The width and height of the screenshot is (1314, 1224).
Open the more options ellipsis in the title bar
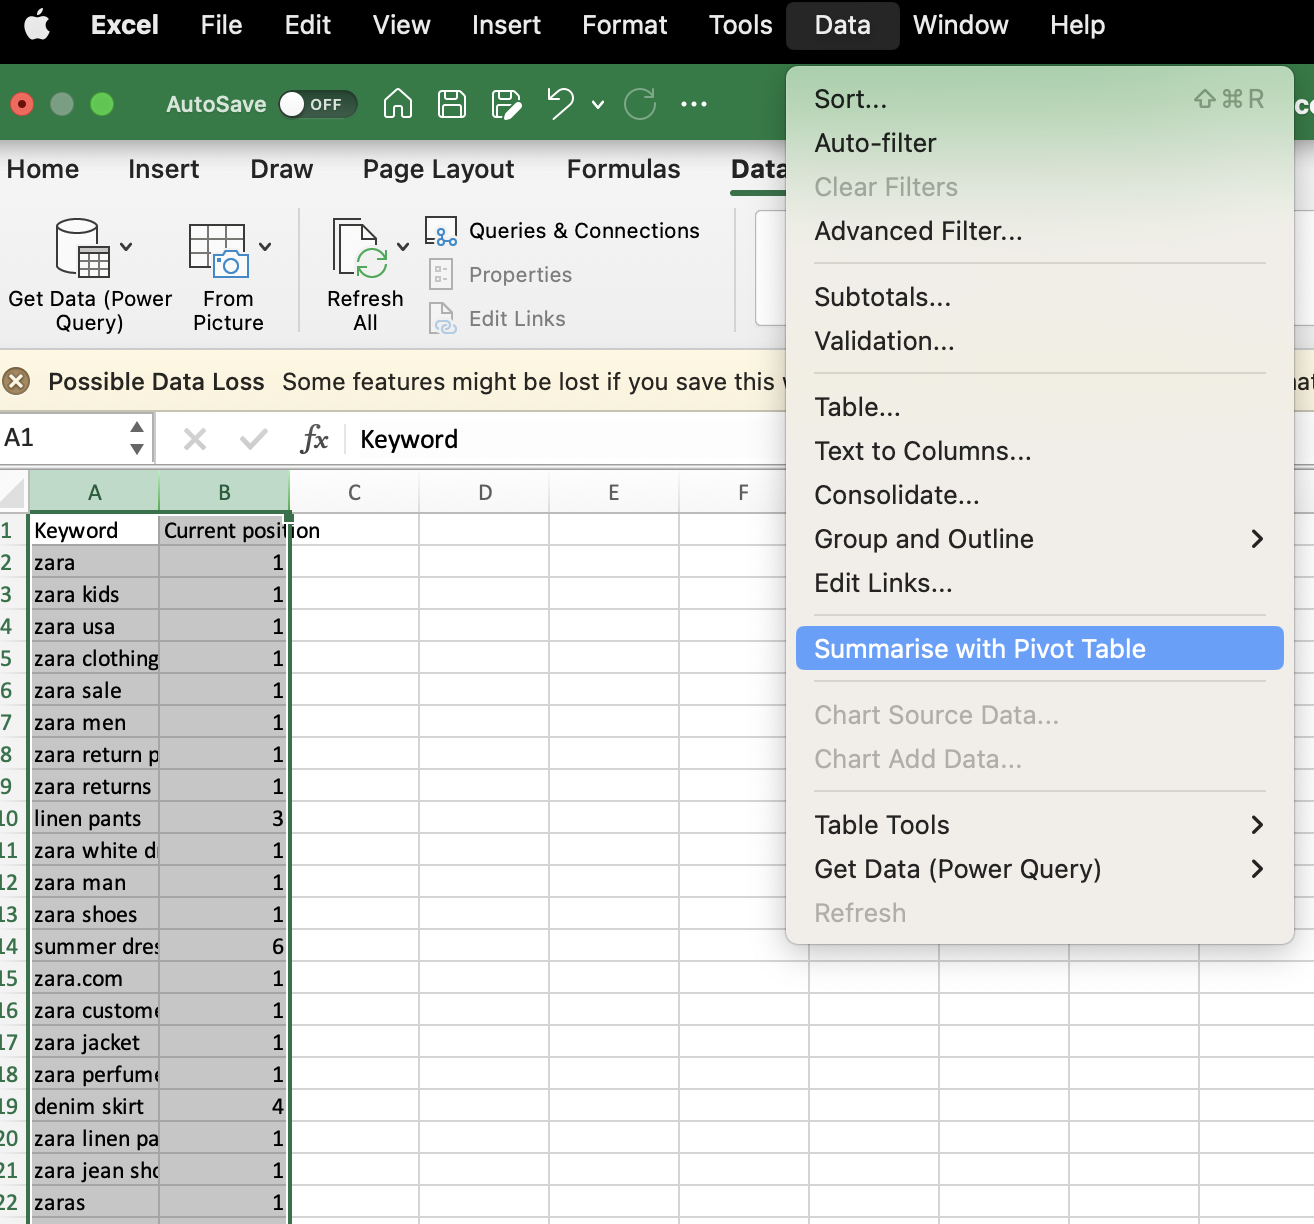coord(694,103)
